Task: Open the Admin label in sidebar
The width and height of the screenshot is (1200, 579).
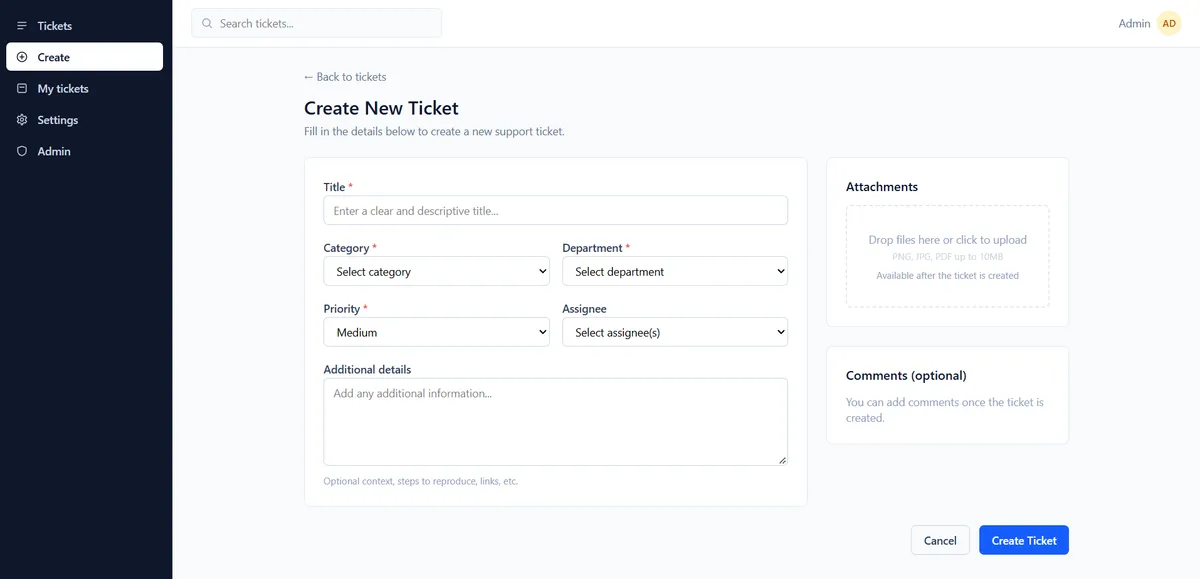Action: (54, 151)
